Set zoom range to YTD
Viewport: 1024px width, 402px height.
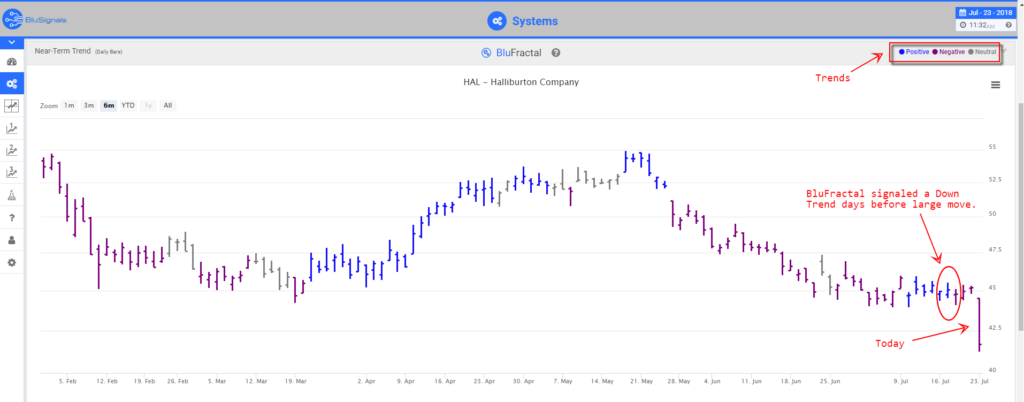tap(128, 105)
